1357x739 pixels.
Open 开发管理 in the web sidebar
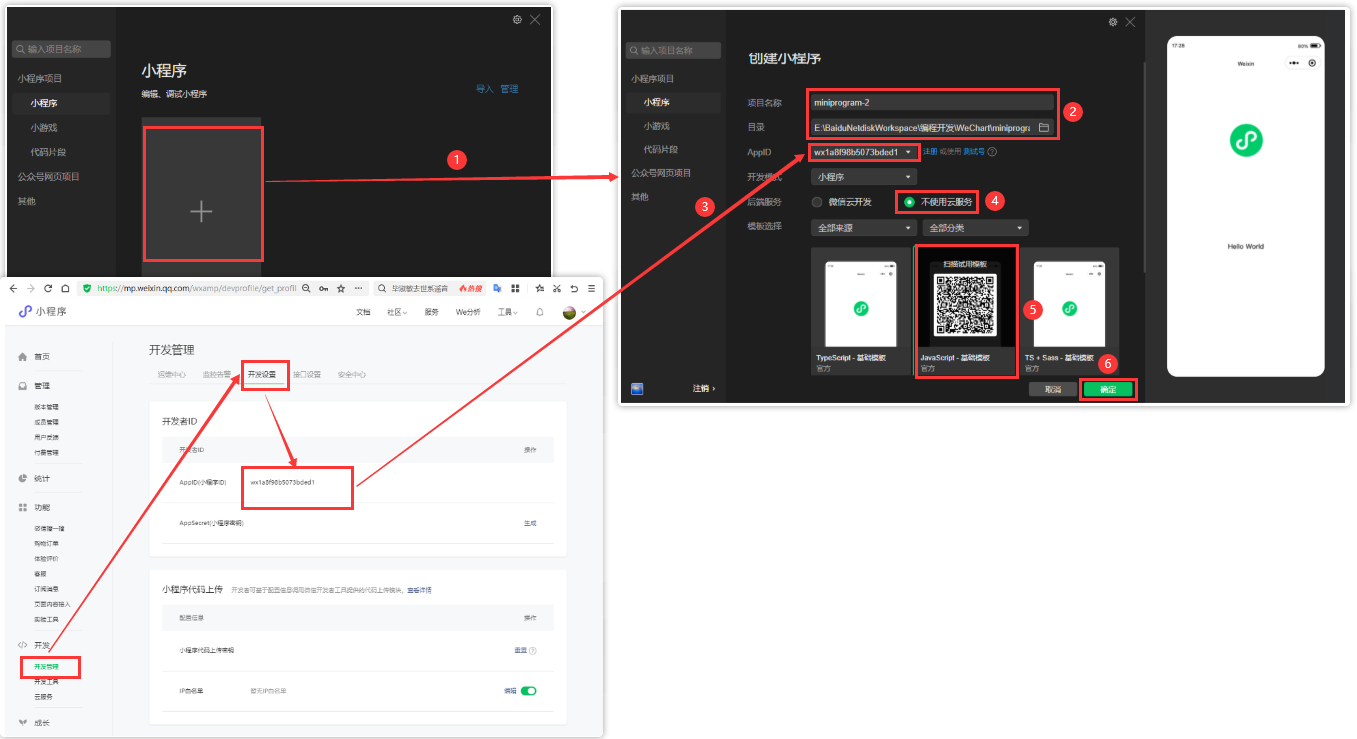pos(47,666)
